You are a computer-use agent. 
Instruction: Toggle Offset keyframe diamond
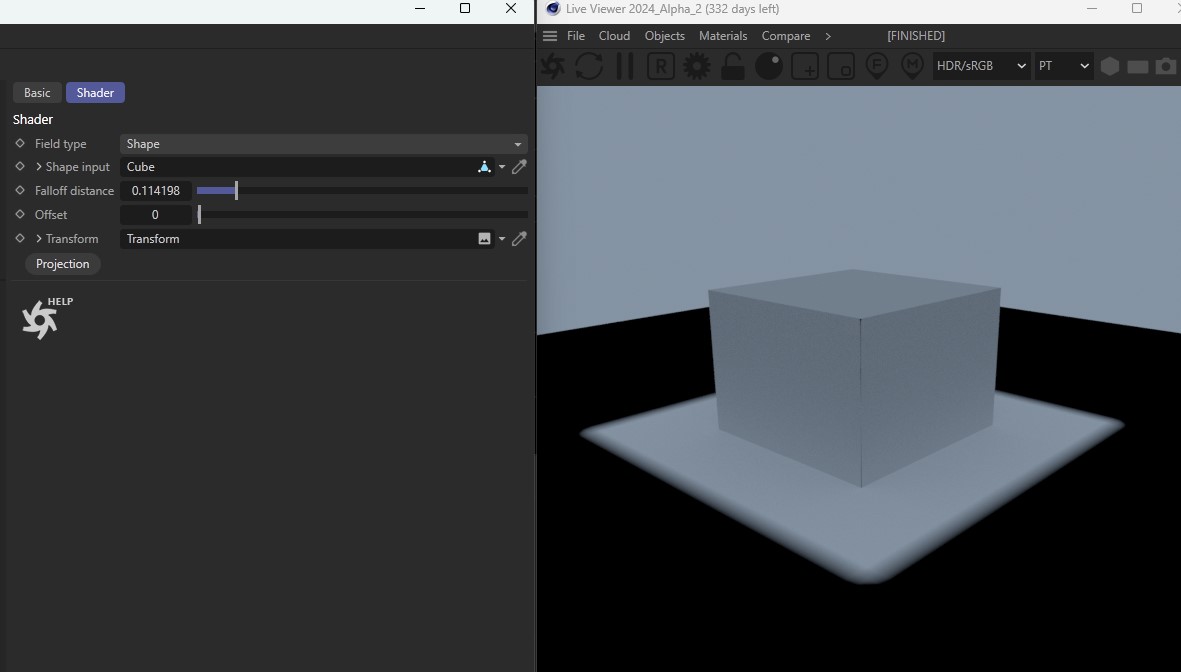20,214
